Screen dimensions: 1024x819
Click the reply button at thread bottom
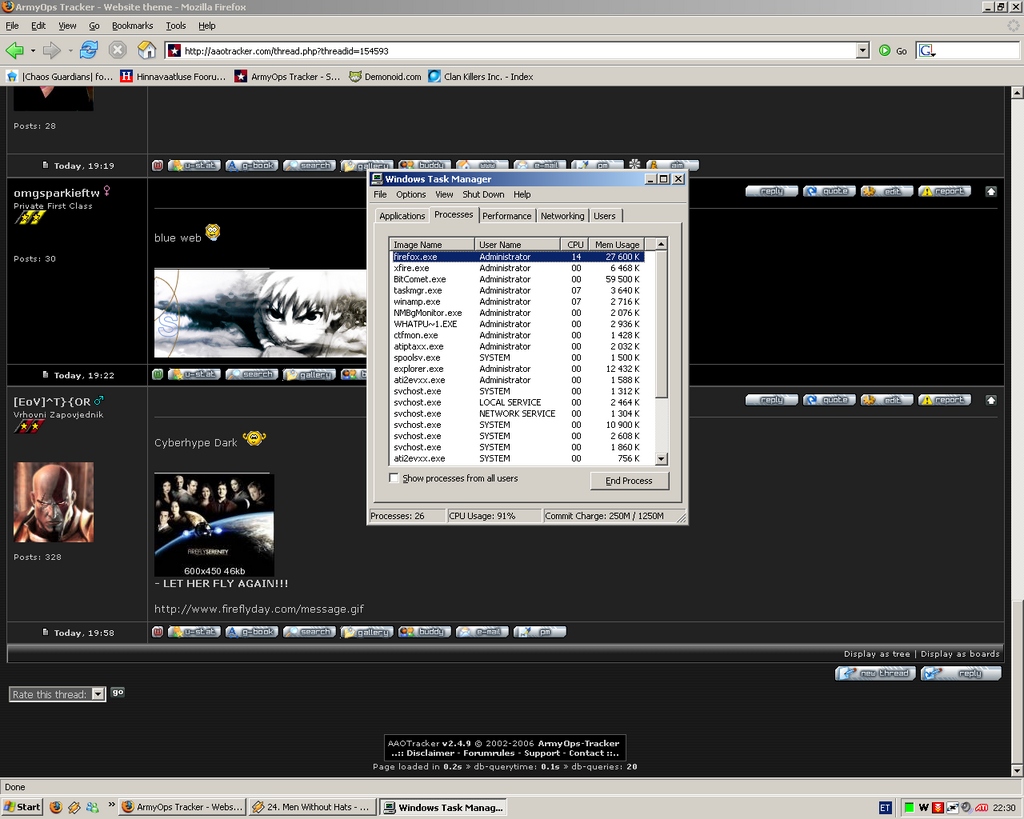tap(961, 673)
